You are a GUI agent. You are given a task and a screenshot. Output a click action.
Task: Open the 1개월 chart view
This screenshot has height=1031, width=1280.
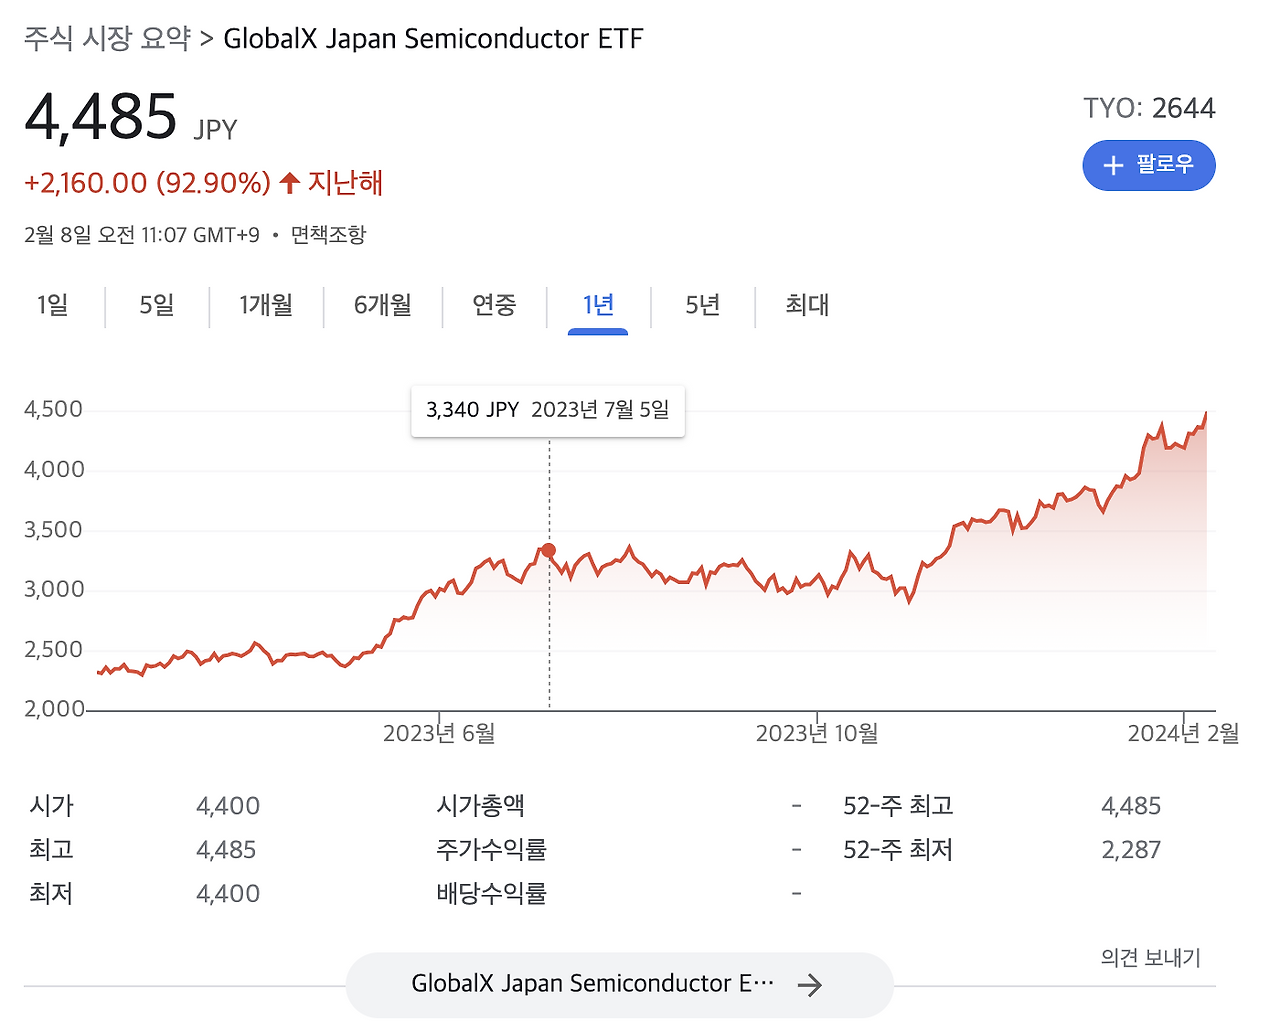266,306
